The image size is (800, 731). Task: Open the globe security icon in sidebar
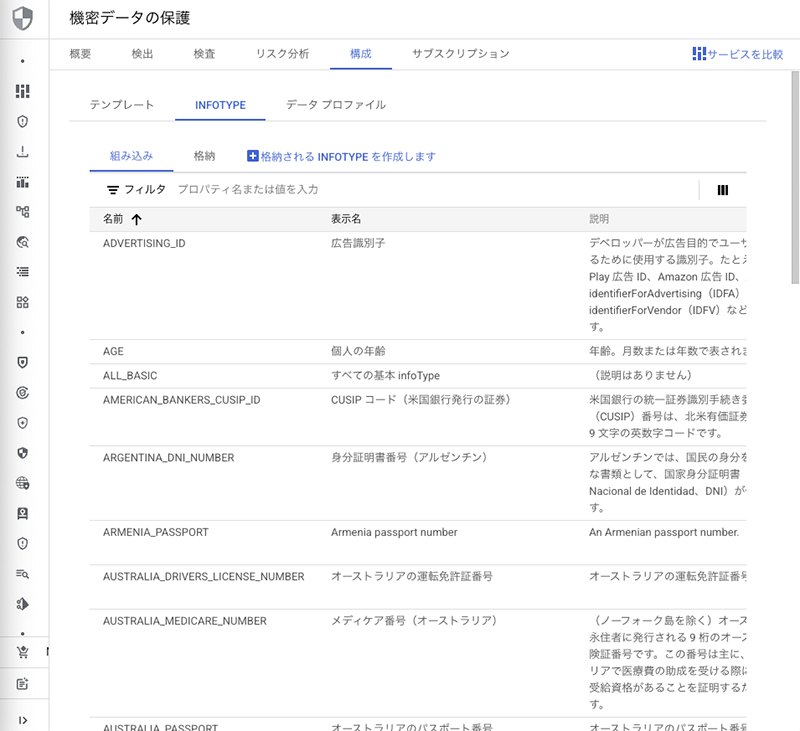tap(22, 483)
